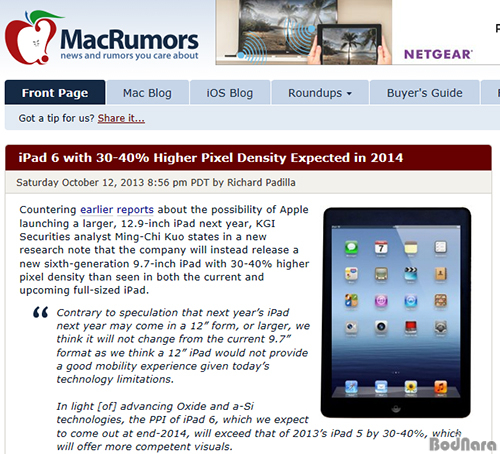Click the text 'Contrary to speculation that next year's iPad'
The height and width of the screenshot is (454, 500).
pos(173,313)
